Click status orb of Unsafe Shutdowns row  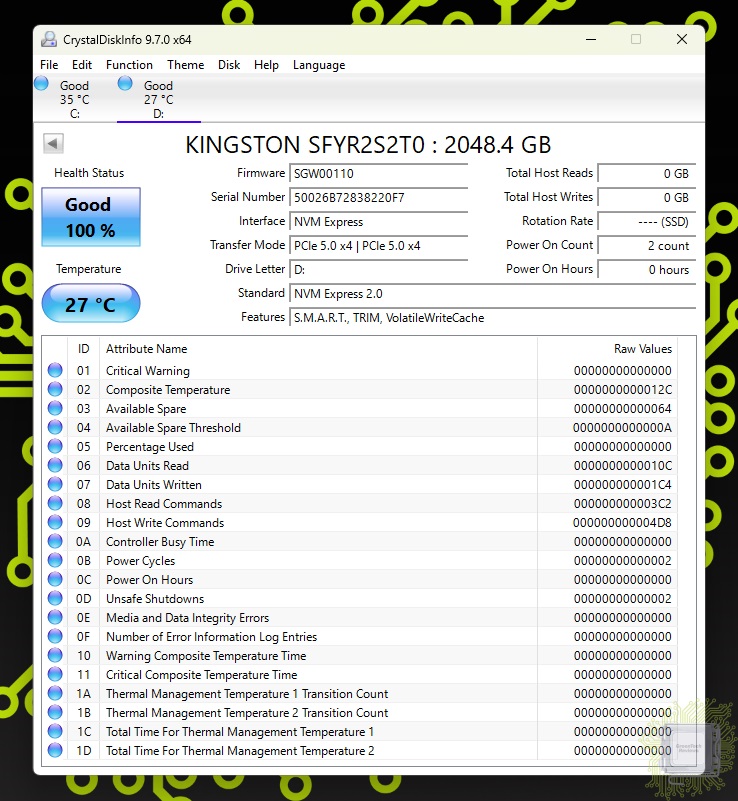pos(55,598)
